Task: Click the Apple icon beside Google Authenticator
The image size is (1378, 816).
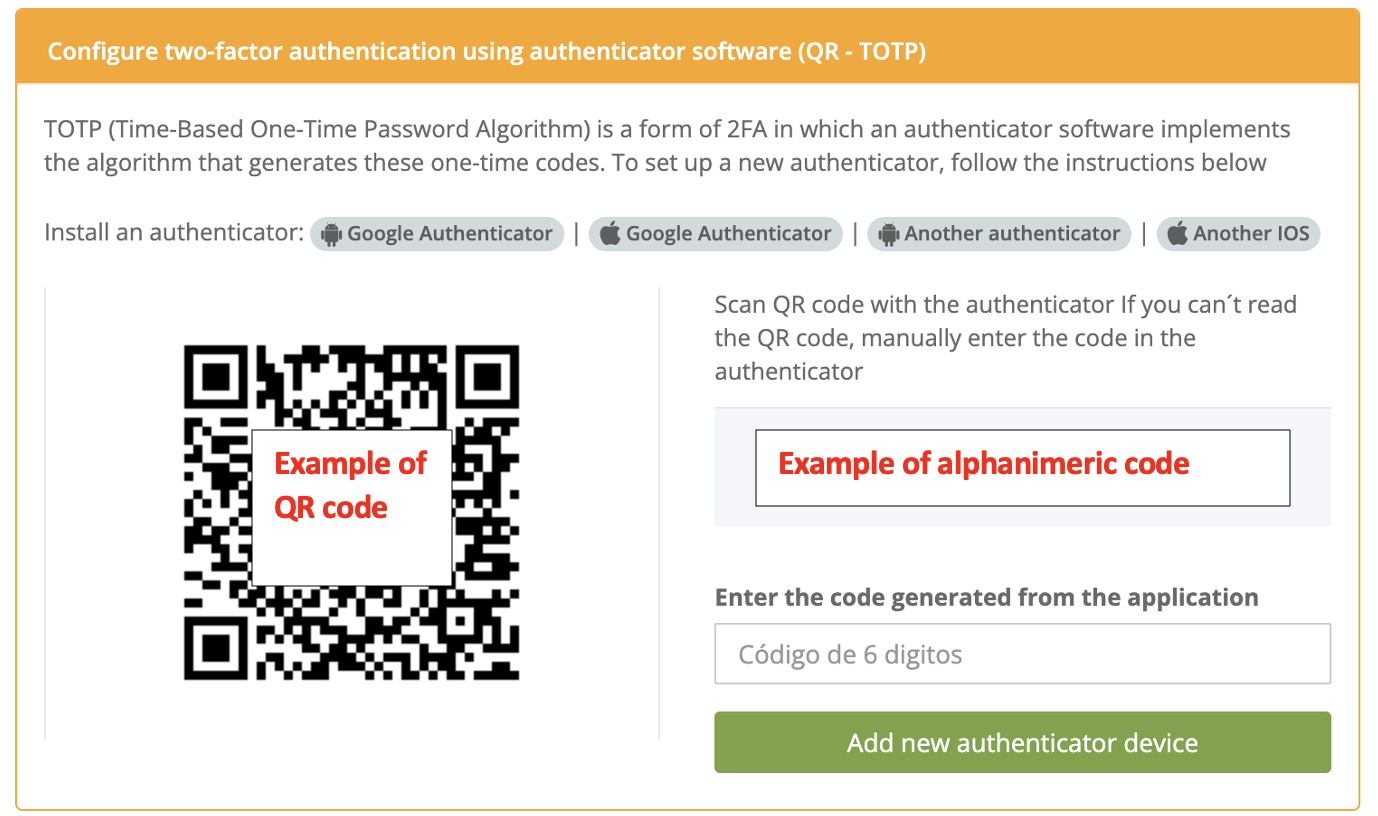Action: click(610, 235)
